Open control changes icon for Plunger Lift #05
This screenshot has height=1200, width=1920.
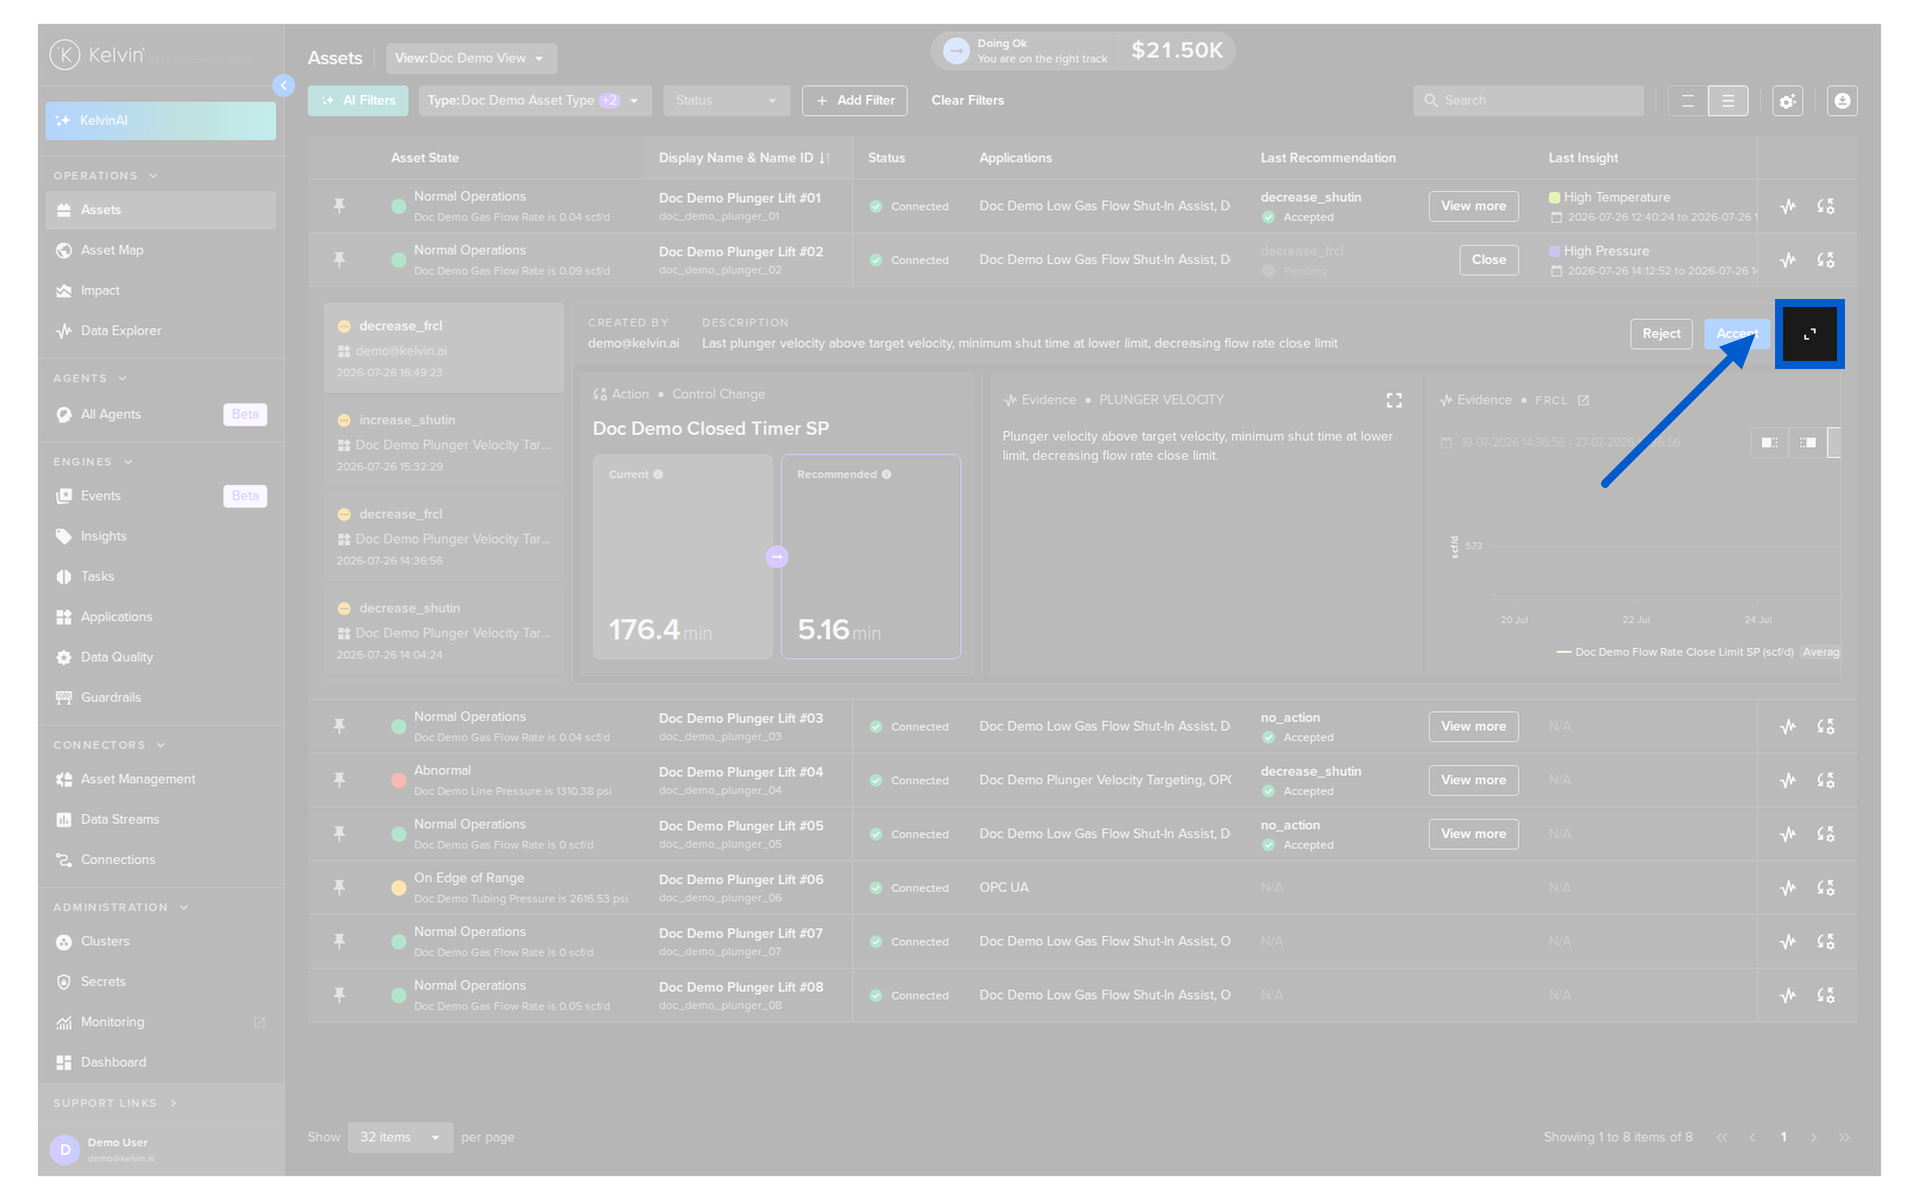(1826, 834)
